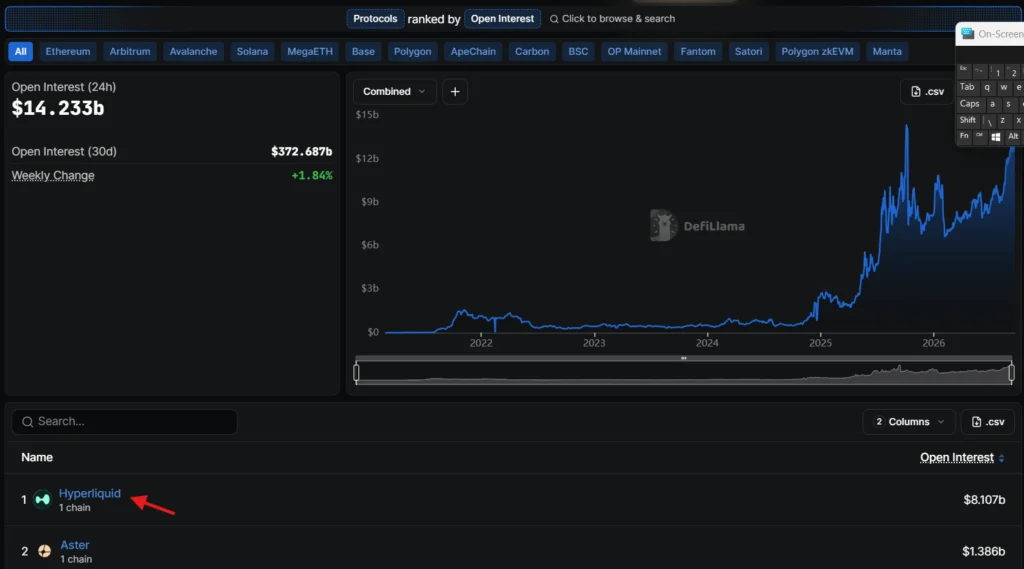This screenshot has width=1024, height=569.
Task: Click the Weekly Change label
Action: 53,176
